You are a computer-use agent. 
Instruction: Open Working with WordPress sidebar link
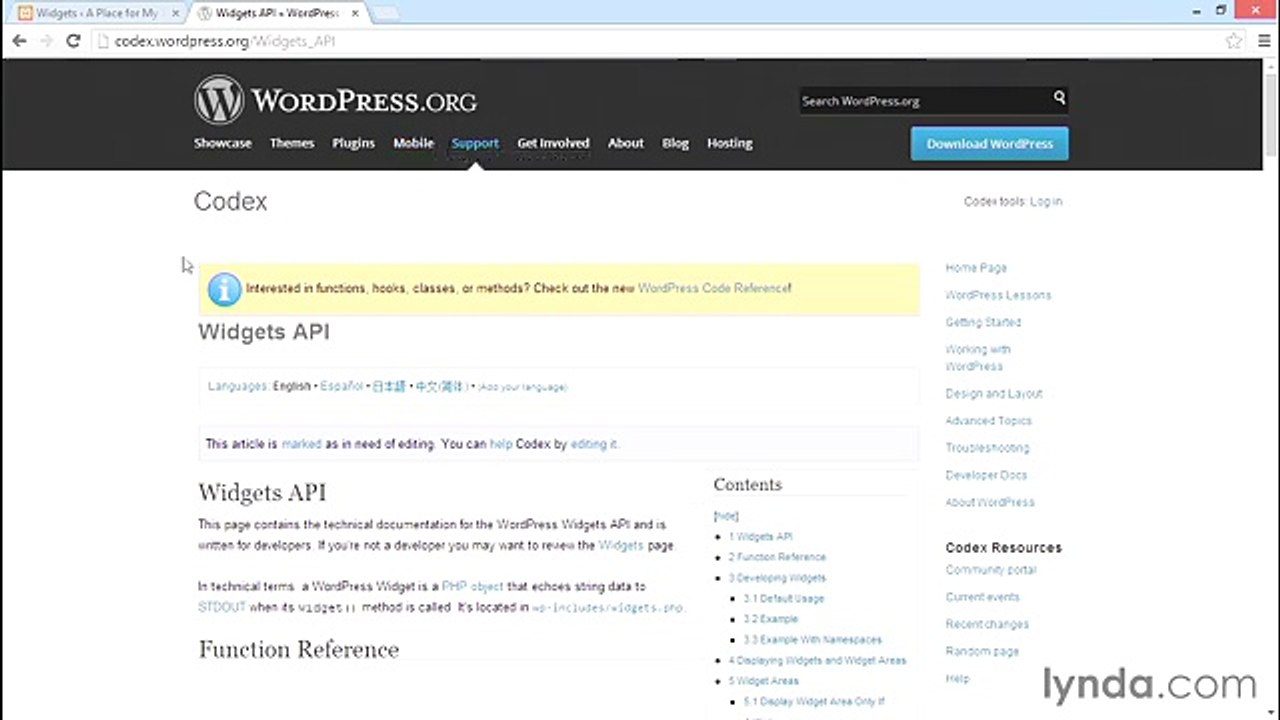tap(978, 358)
